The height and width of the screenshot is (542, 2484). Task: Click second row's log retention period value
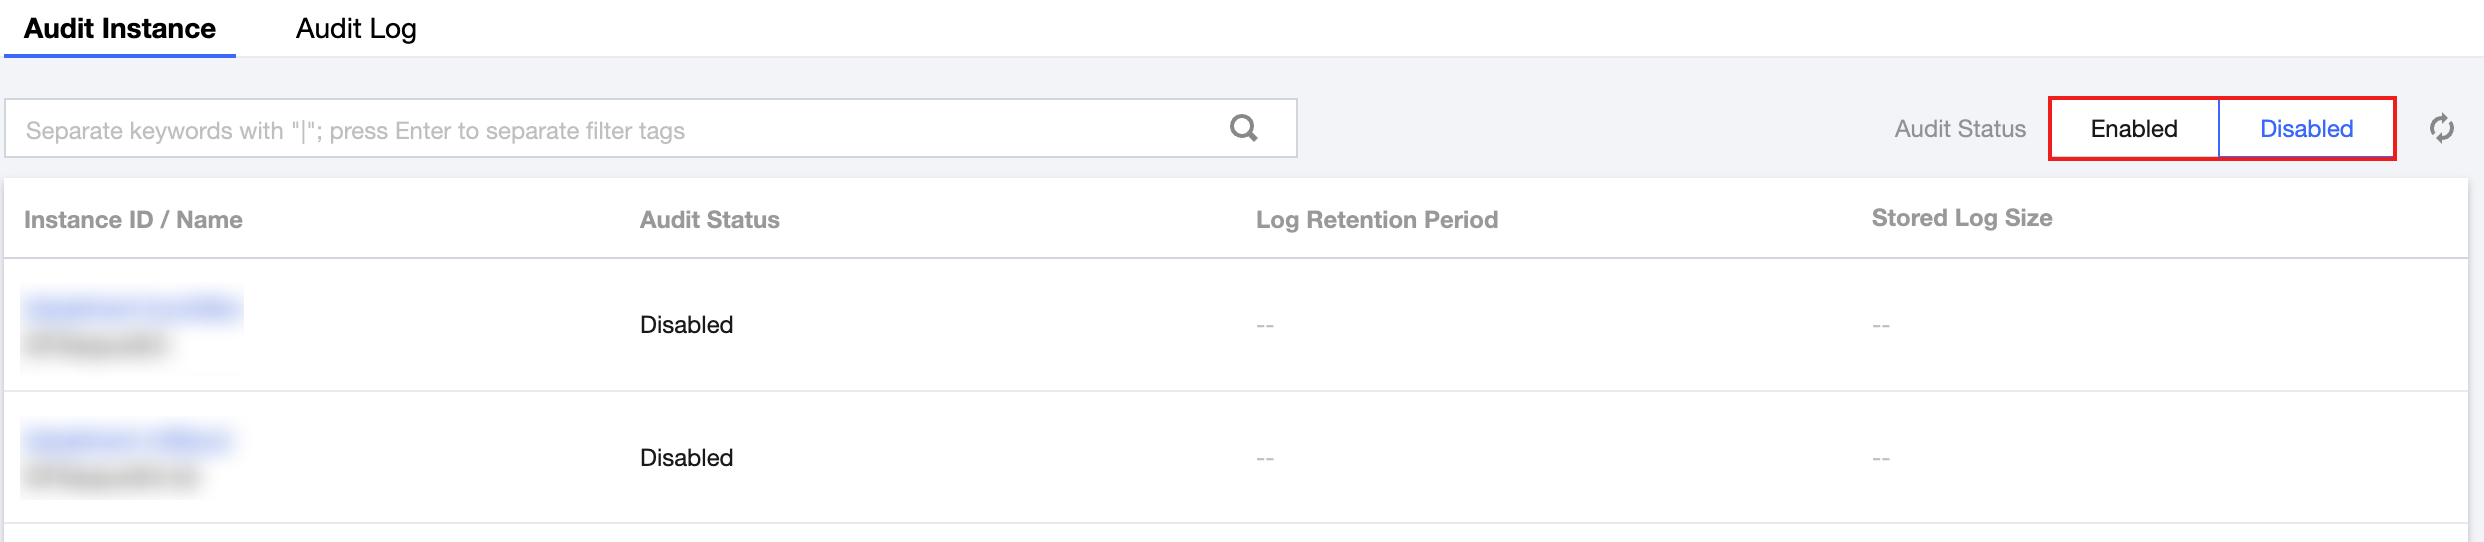[x=1265, y=459]
